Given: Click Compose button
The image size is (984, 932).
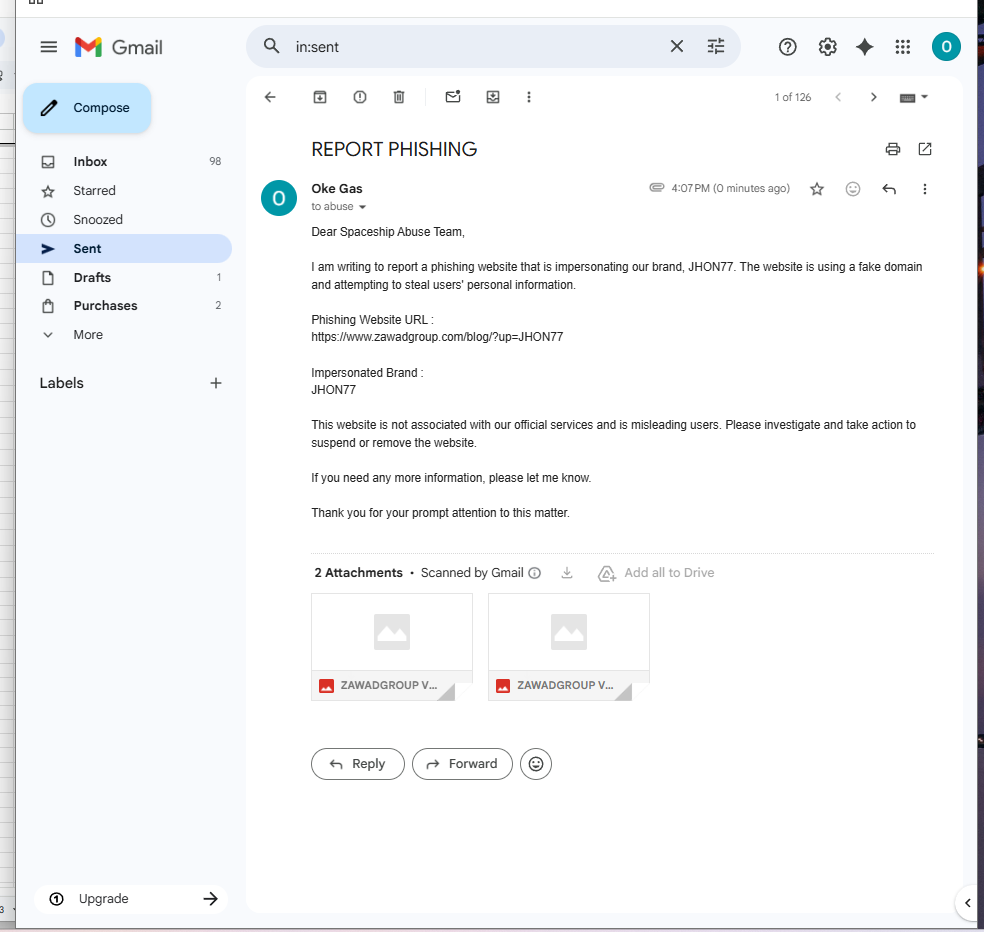Looking at the screenshot, I should tap(87, 108).
